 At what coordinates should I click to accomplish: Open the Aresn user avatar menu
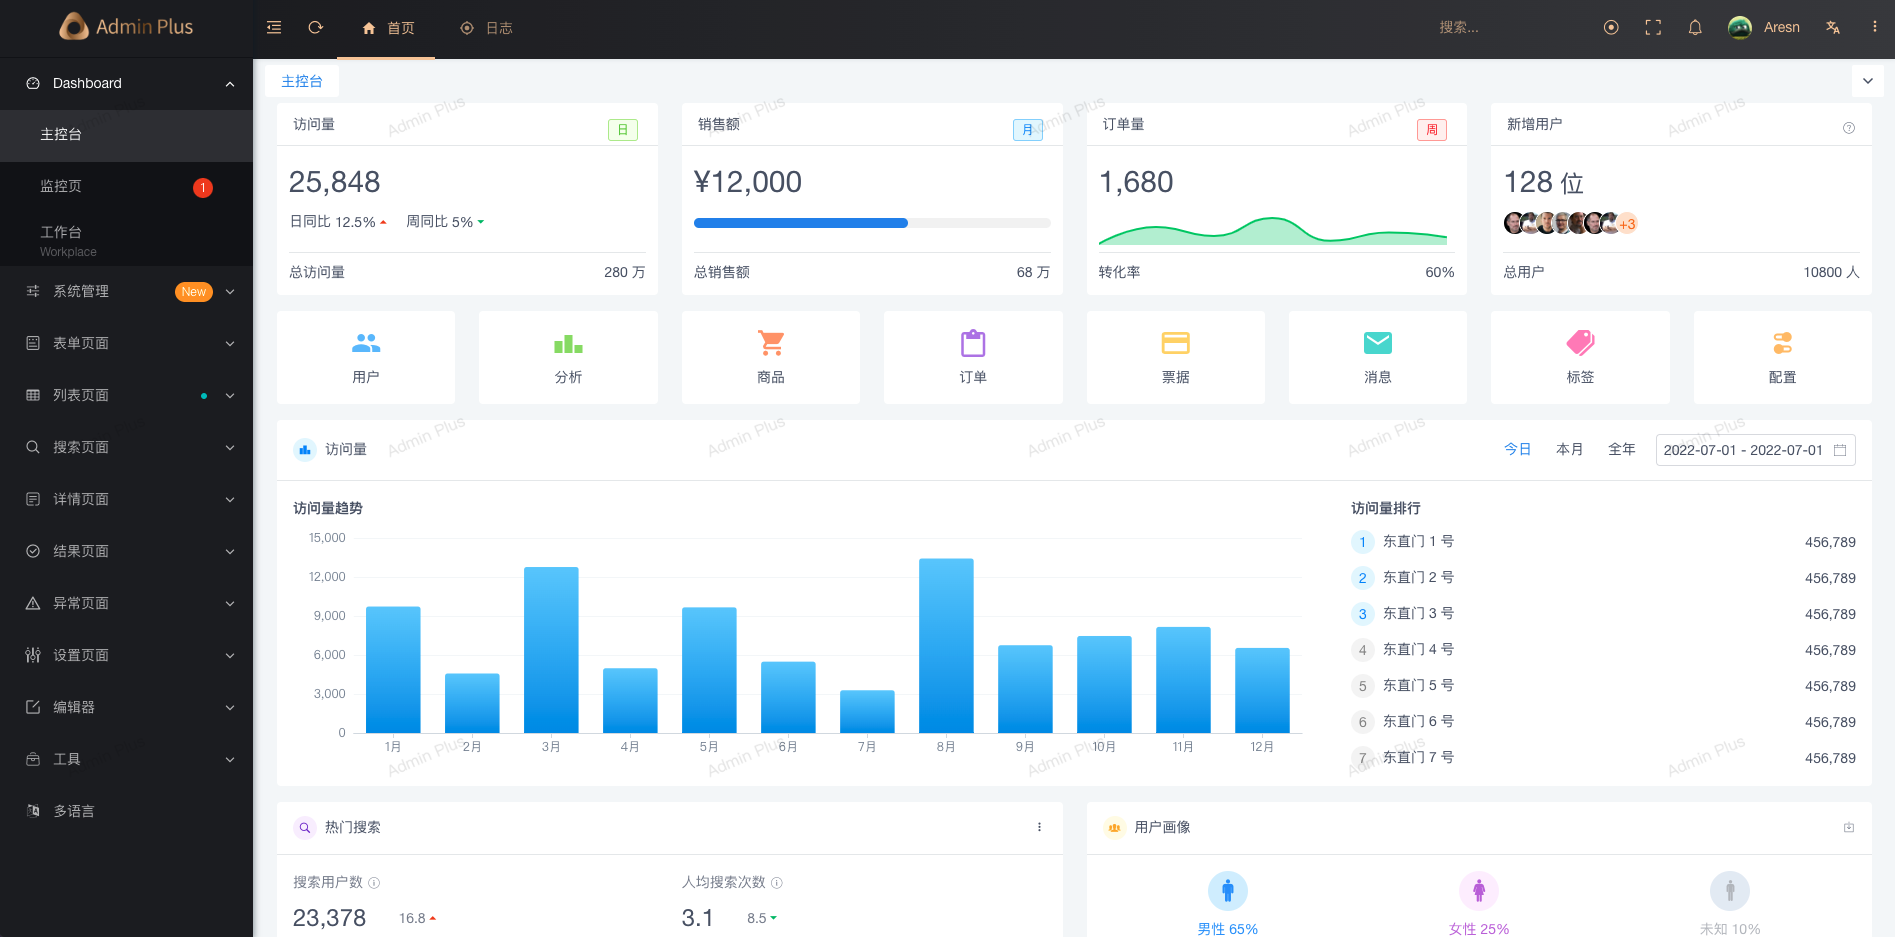1764,28
